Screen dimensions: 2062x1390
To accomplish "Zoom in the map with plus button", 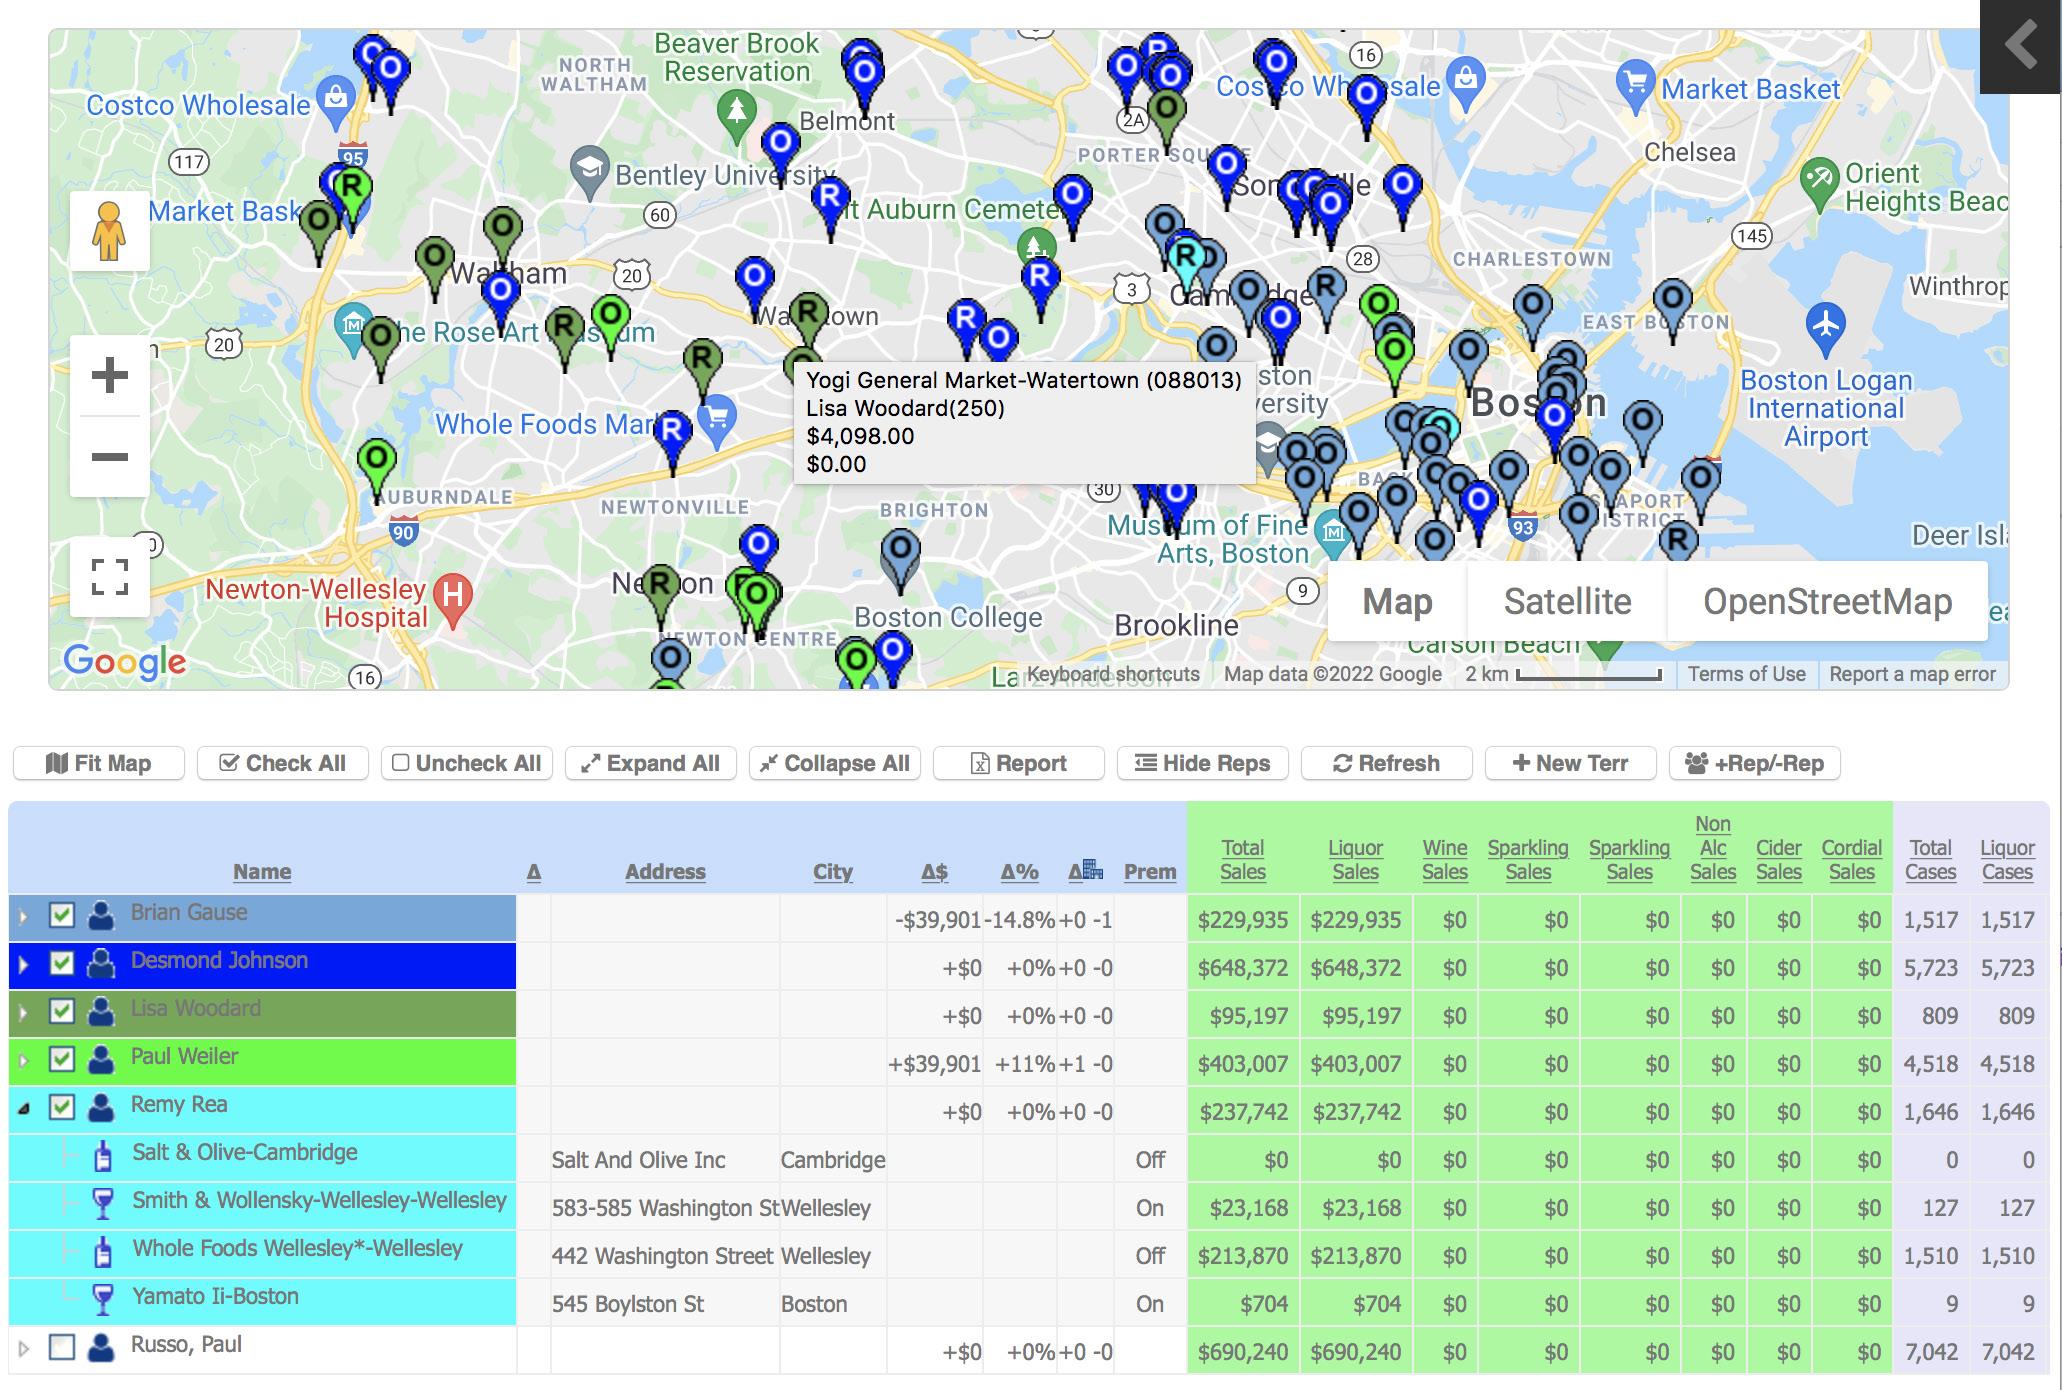I will coord(109,376).
